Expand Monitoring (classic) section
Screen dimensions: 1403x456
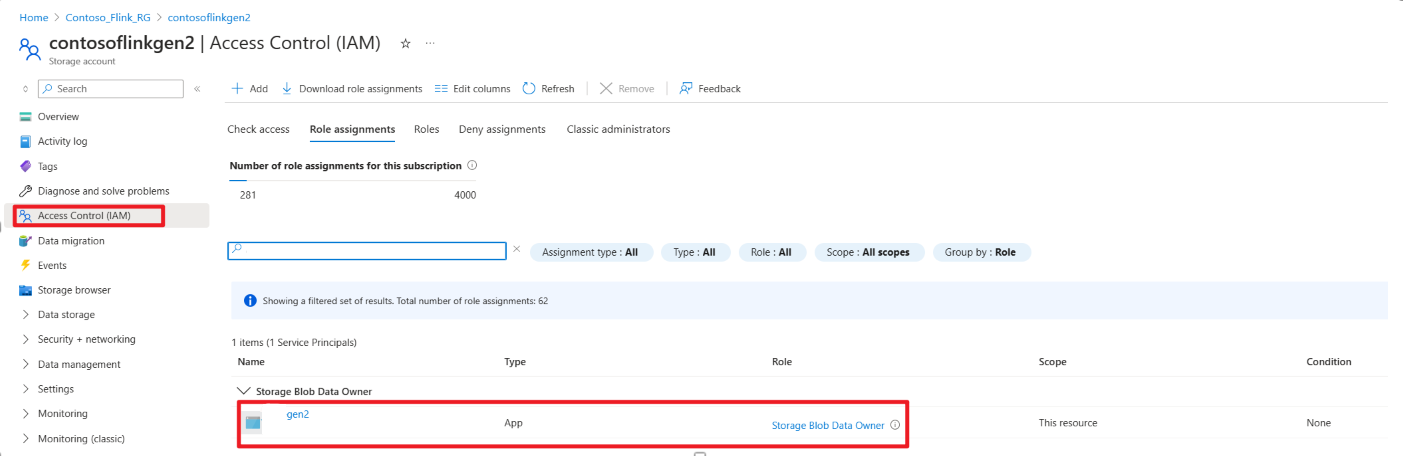[x=26, y=439]
